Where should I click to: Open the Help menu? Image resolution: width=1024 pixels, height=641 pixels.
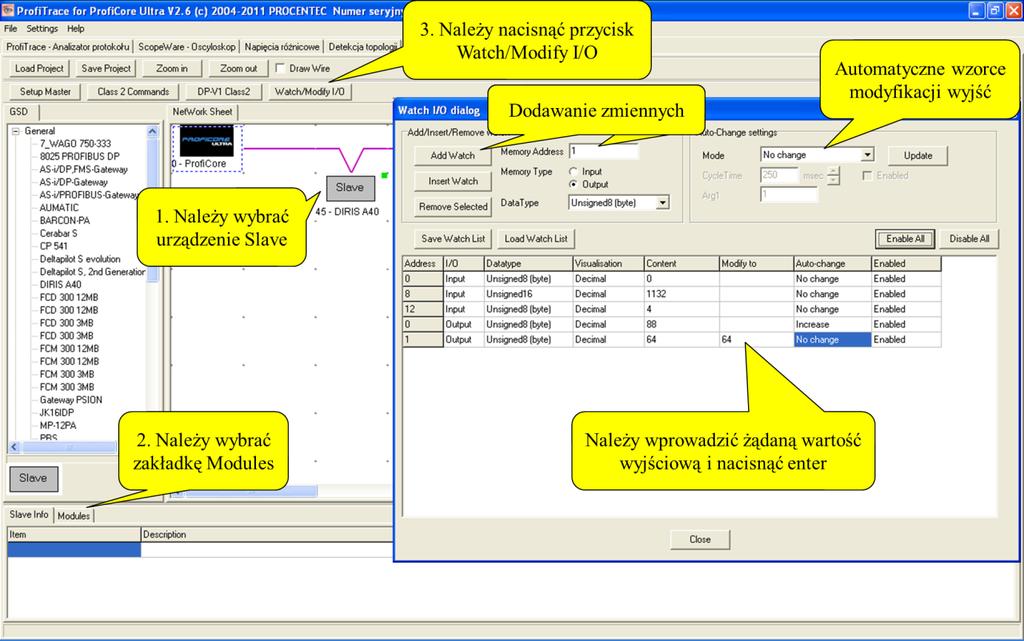(x=76, y=29)
